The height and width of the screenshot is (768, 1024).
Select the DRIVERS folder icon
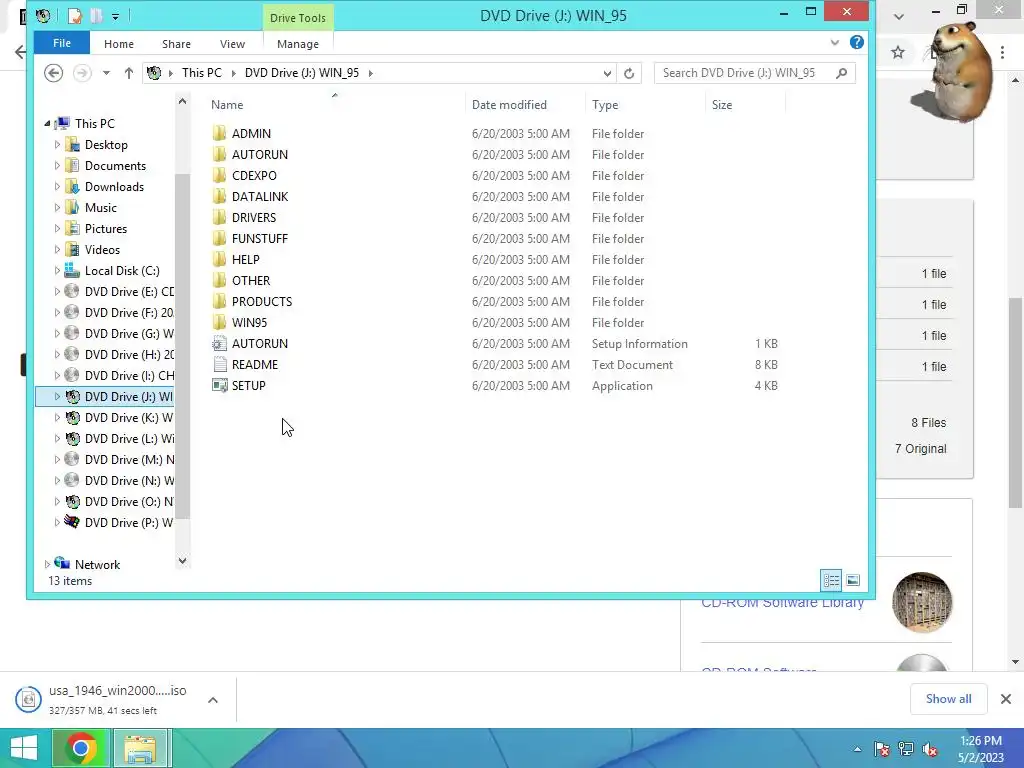pyautogui.click(x=219, y=217)
